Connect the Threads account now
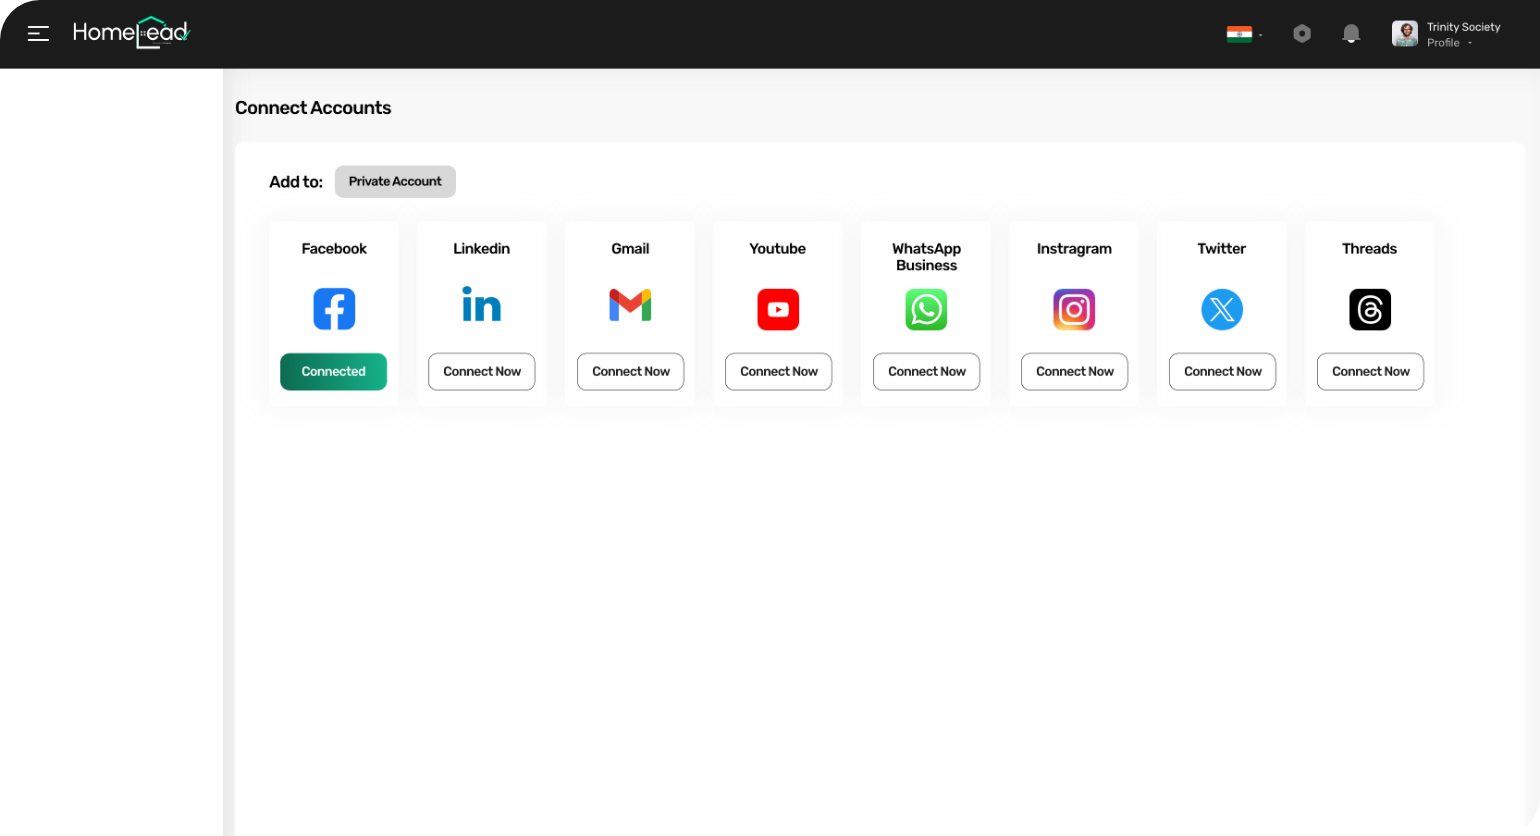Image resolution: width=1540 pixels, height=836 pixels. click(1370, 372)
